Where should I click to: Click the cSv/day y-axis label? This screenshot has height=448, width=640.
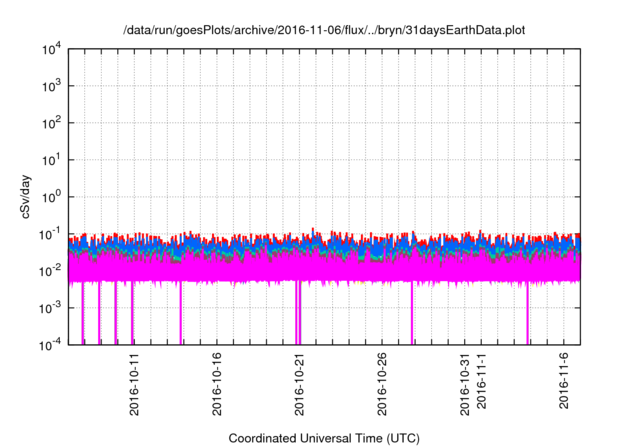[26, 197]
